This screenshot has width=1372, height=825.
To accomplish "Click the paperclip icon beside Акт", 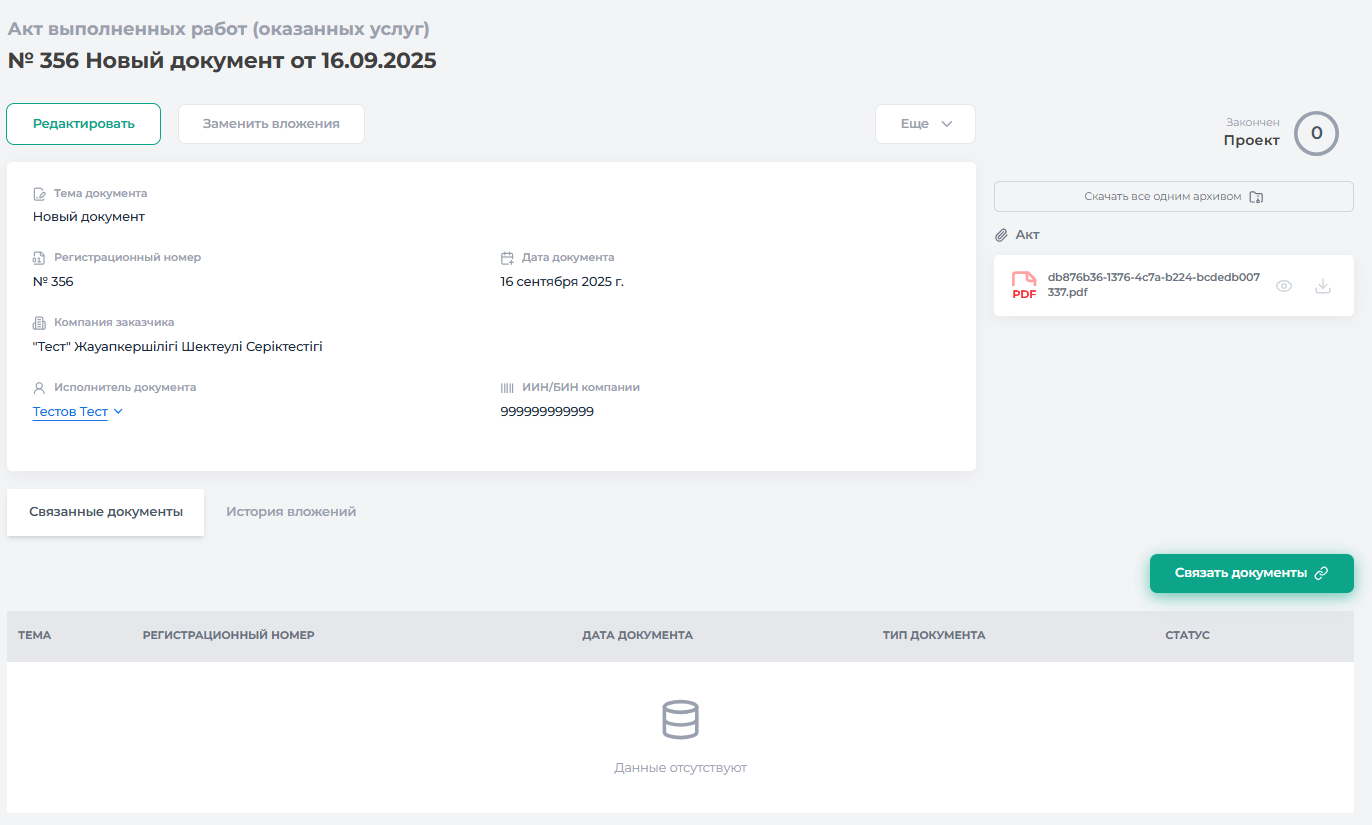I will pos(1001,235).
